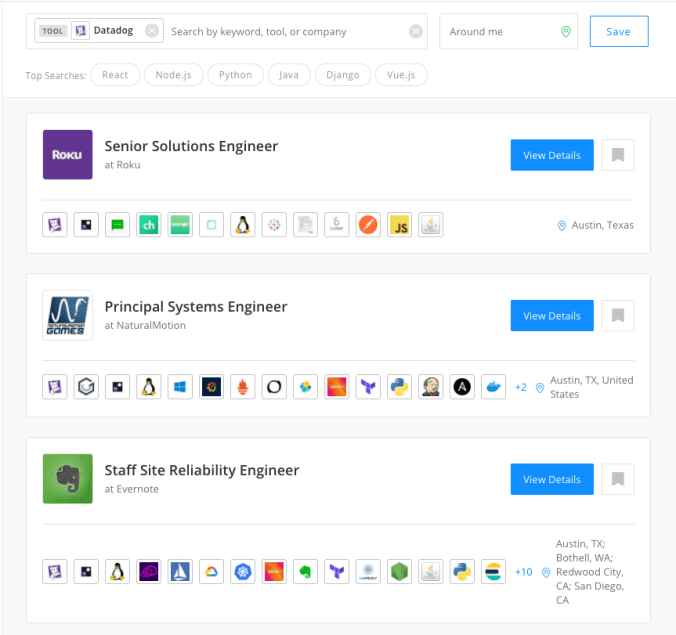Click the Roku company logo
The width and height of the screenshot is (676, 635).
click(68, 155)
